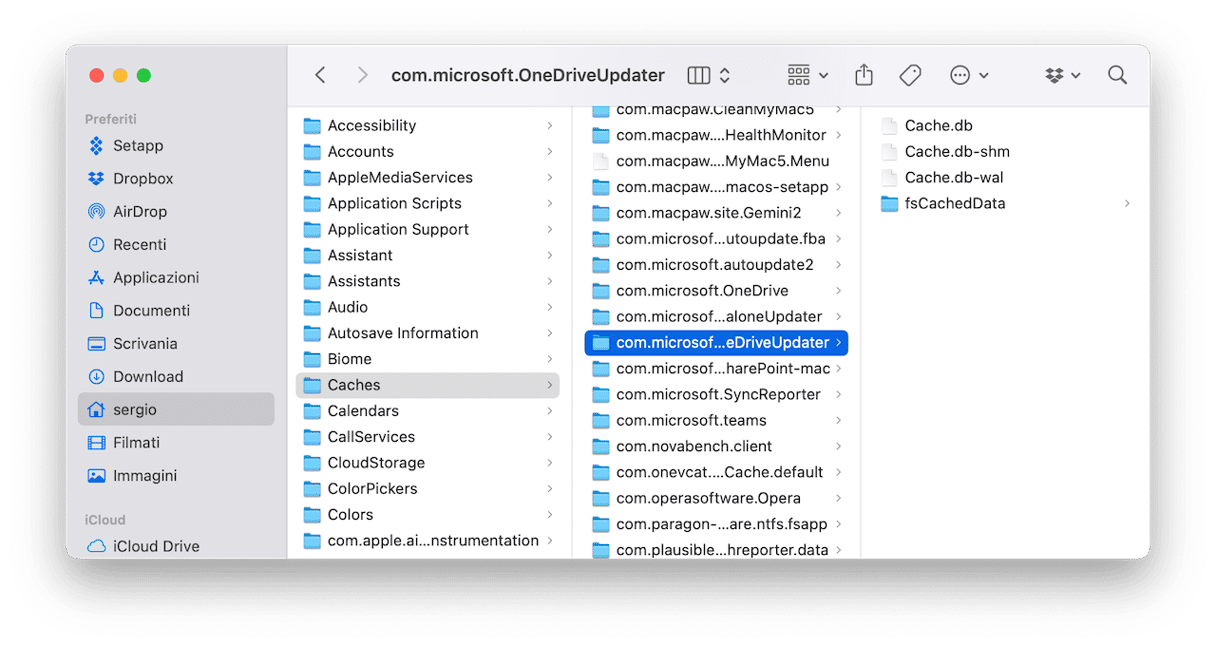
Task: Select Cache.db-wal file
Action: pyautogui.click(x=953, y=177)
